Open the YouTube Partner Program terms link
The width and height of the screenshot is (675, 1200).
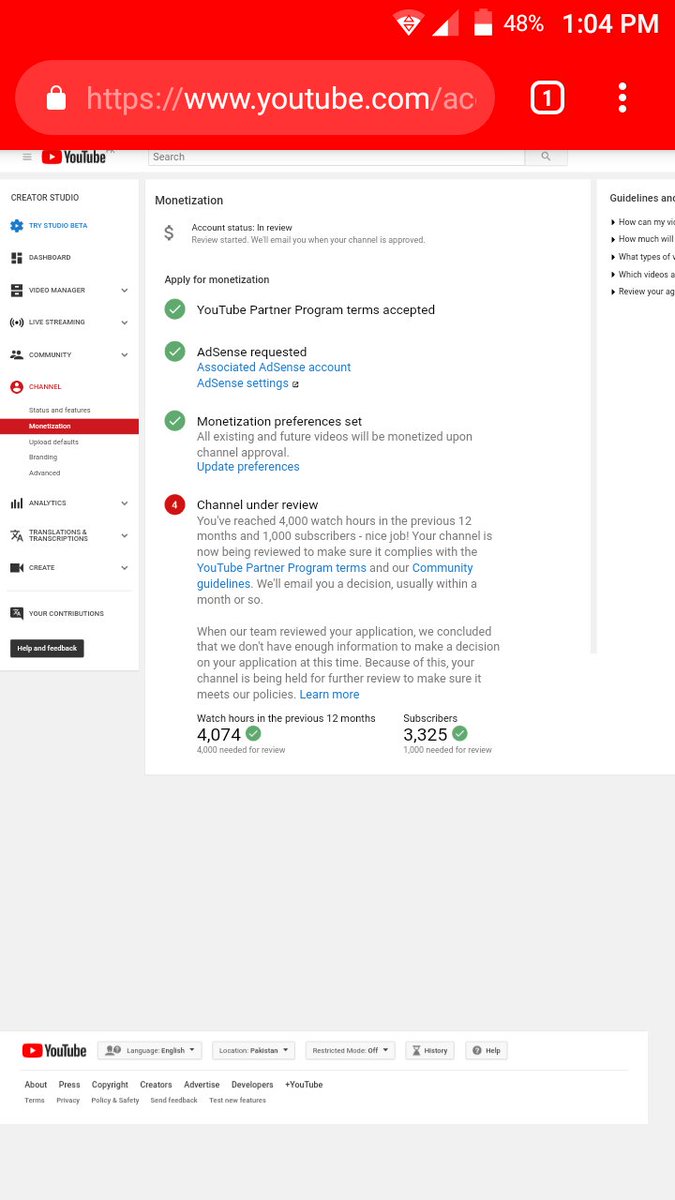[x=282, y=568]
